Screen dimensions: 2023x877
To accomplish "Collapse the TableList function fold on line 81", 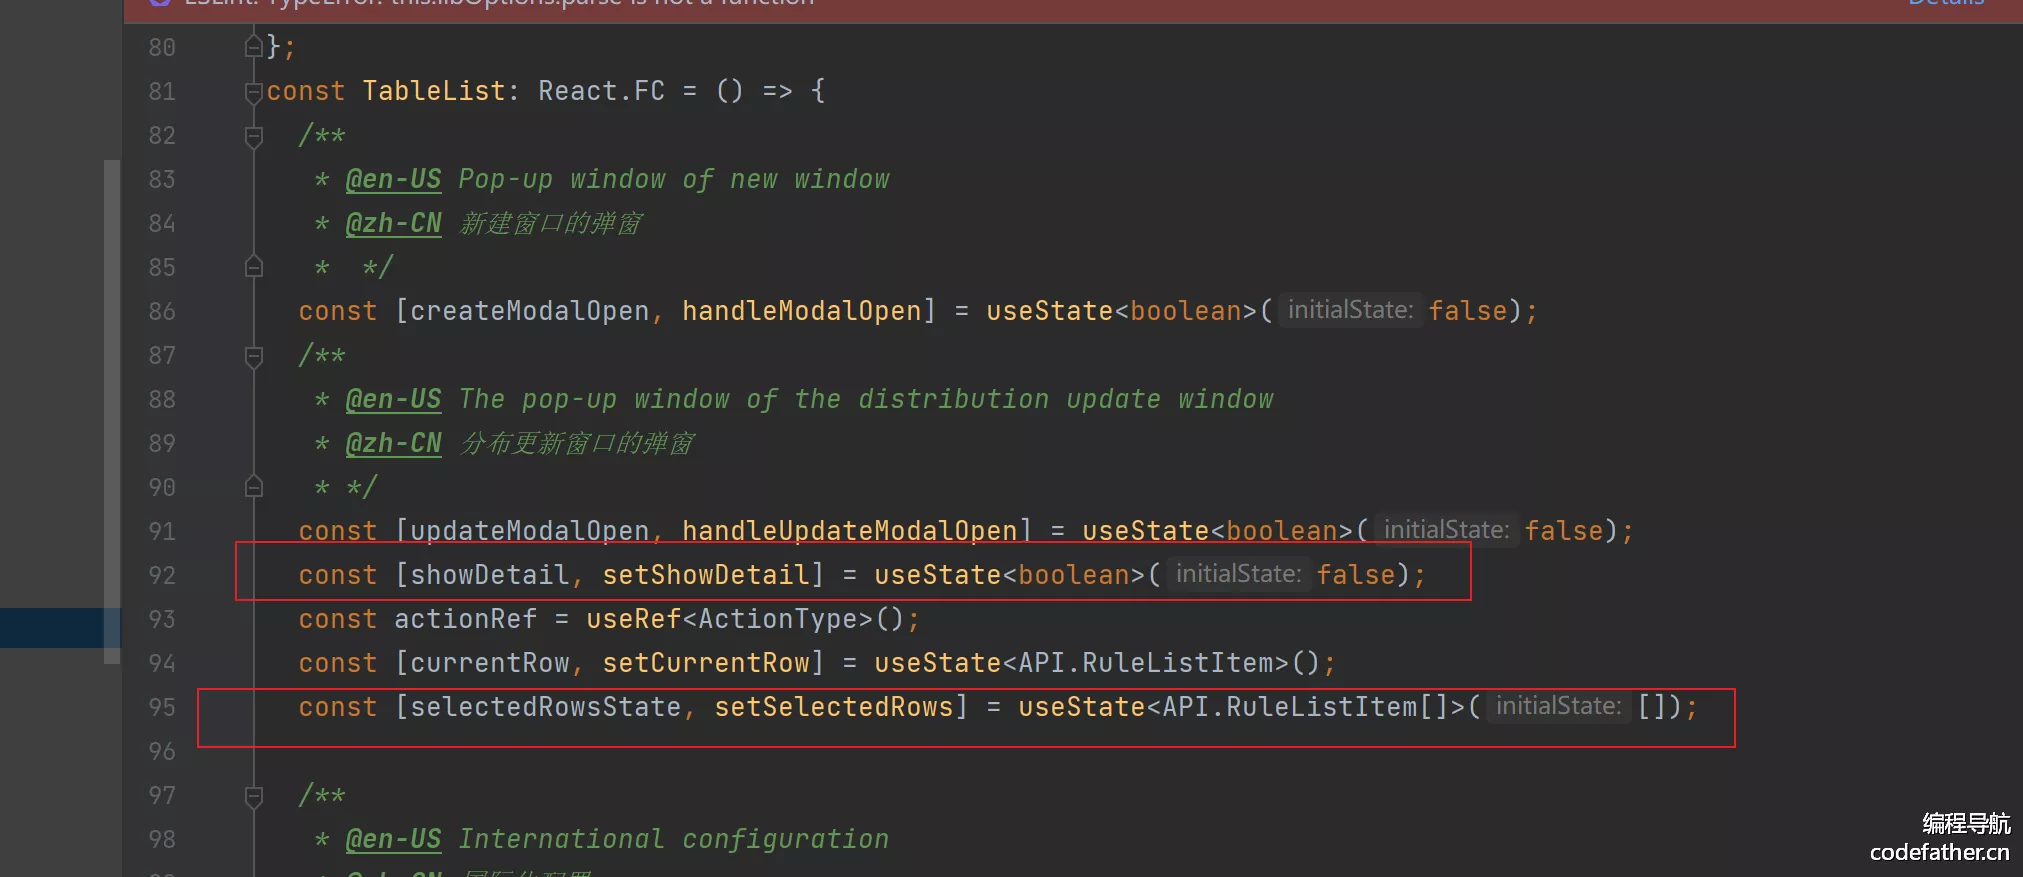I will (253, 92).
